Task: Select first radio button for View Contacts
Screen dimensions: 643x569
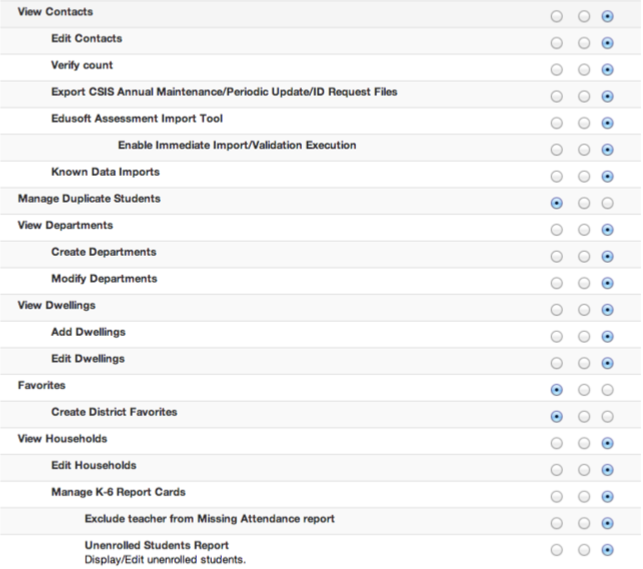Action: pyautogui.click(x=556, y=16)
